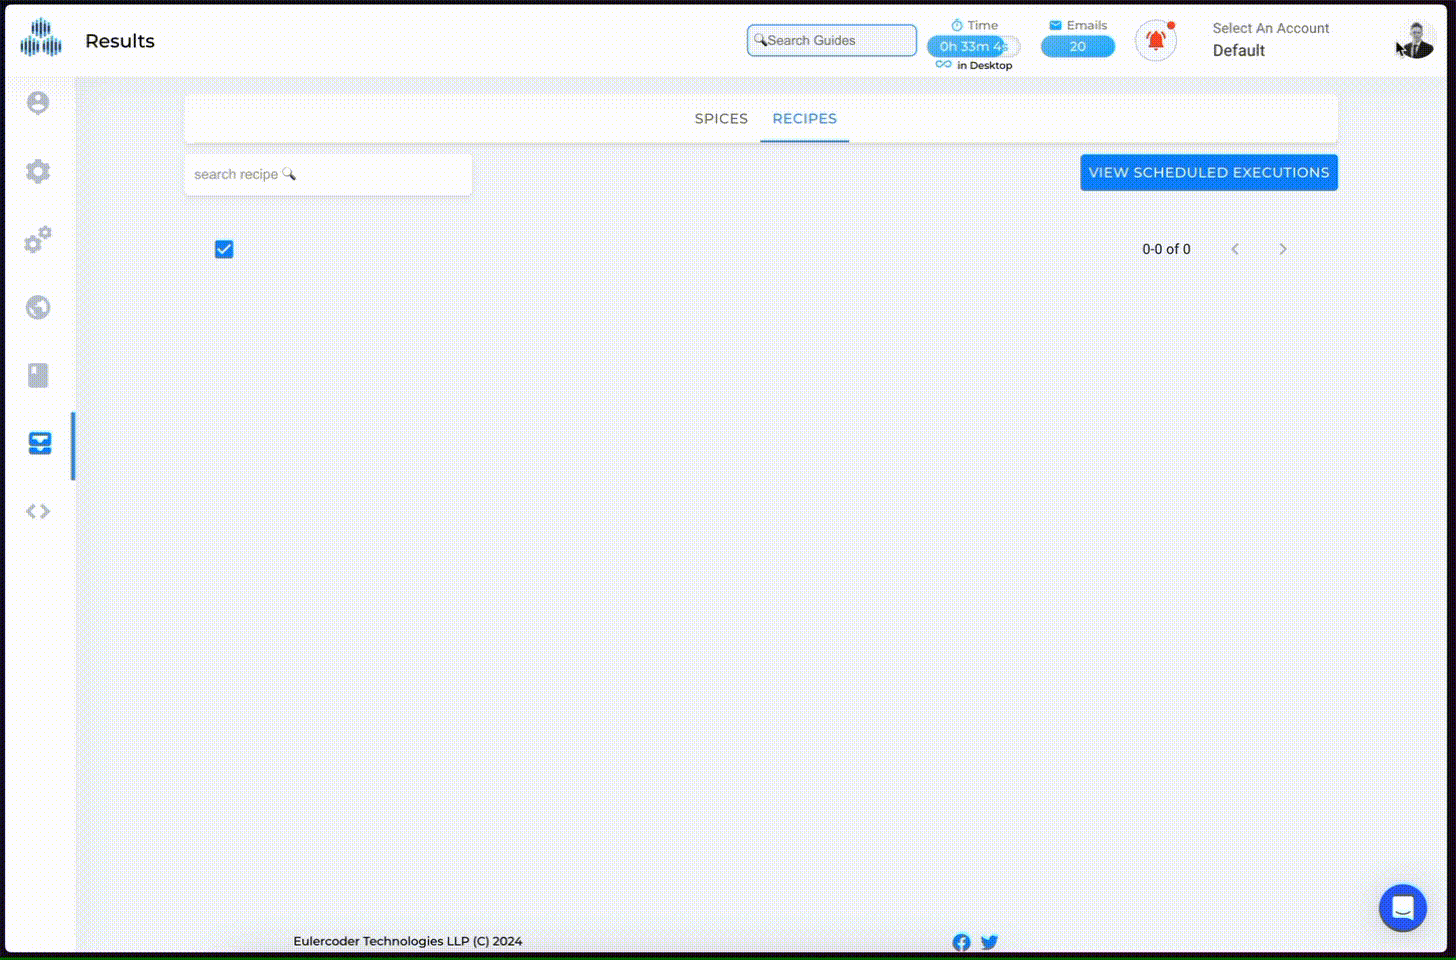Click the Emails count badge
Image resolution: width=1456 pixels, height=960 pixels.
pos(1077,46)
